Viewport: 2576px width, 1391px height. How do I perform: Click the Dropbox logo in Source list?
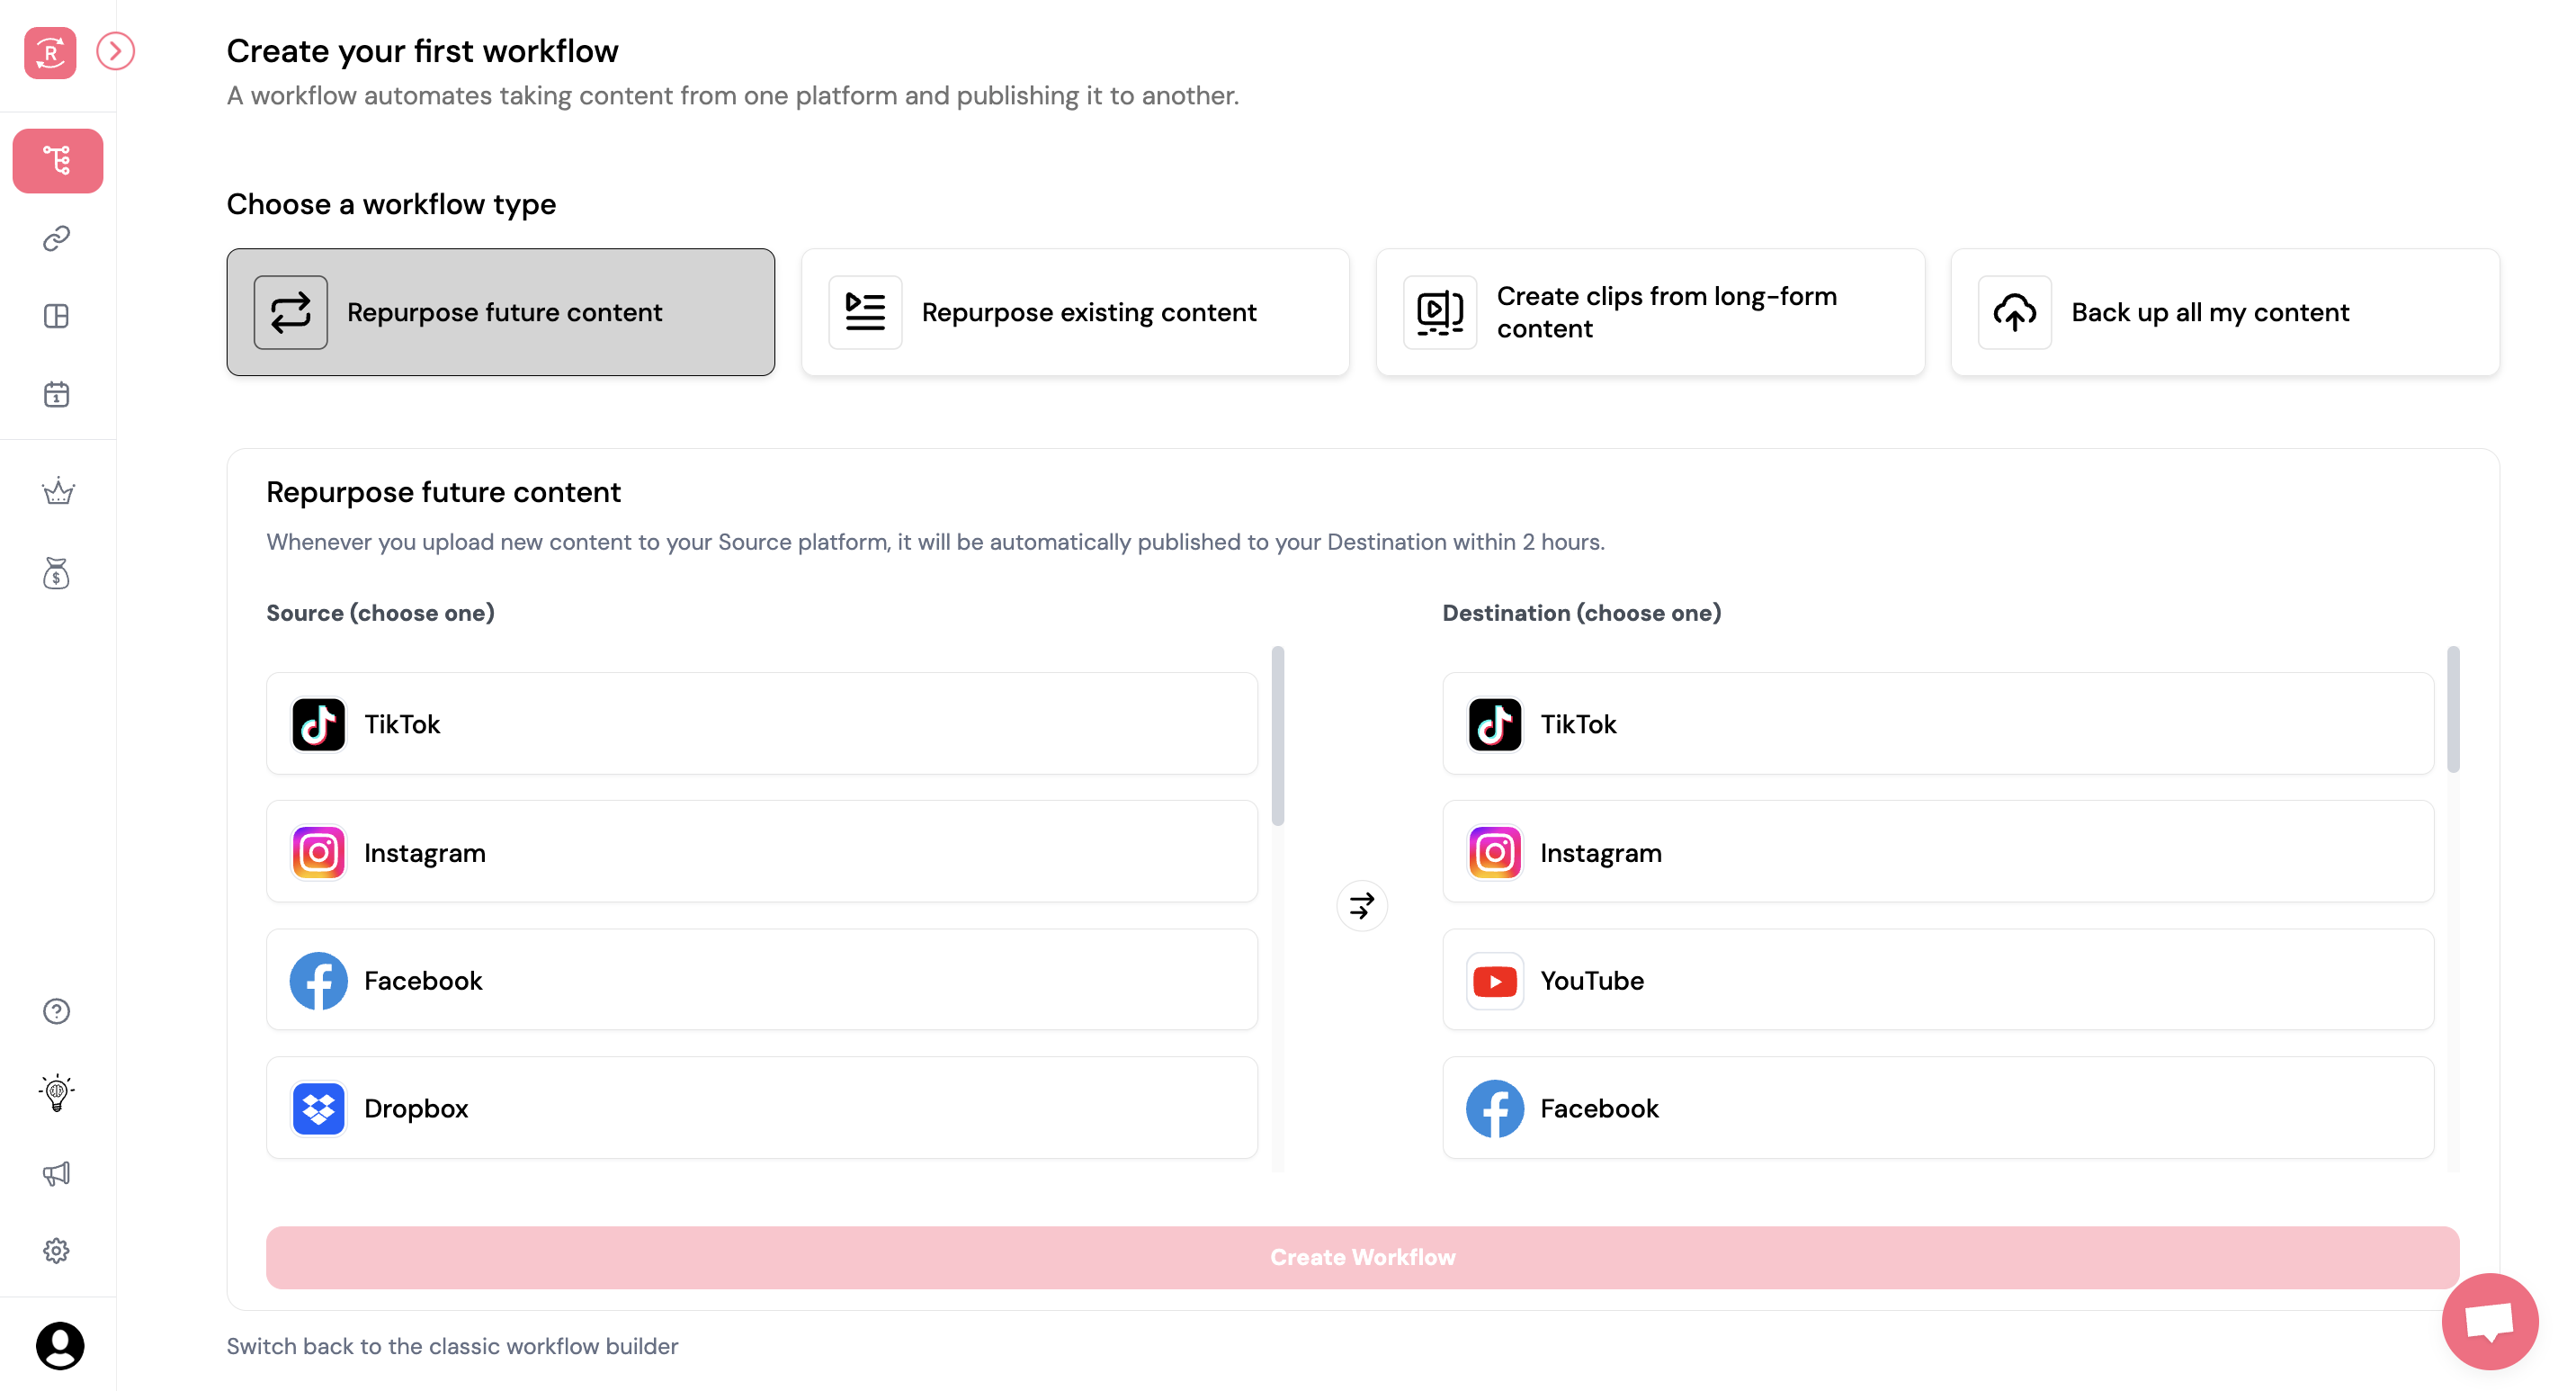(319, 1108)
